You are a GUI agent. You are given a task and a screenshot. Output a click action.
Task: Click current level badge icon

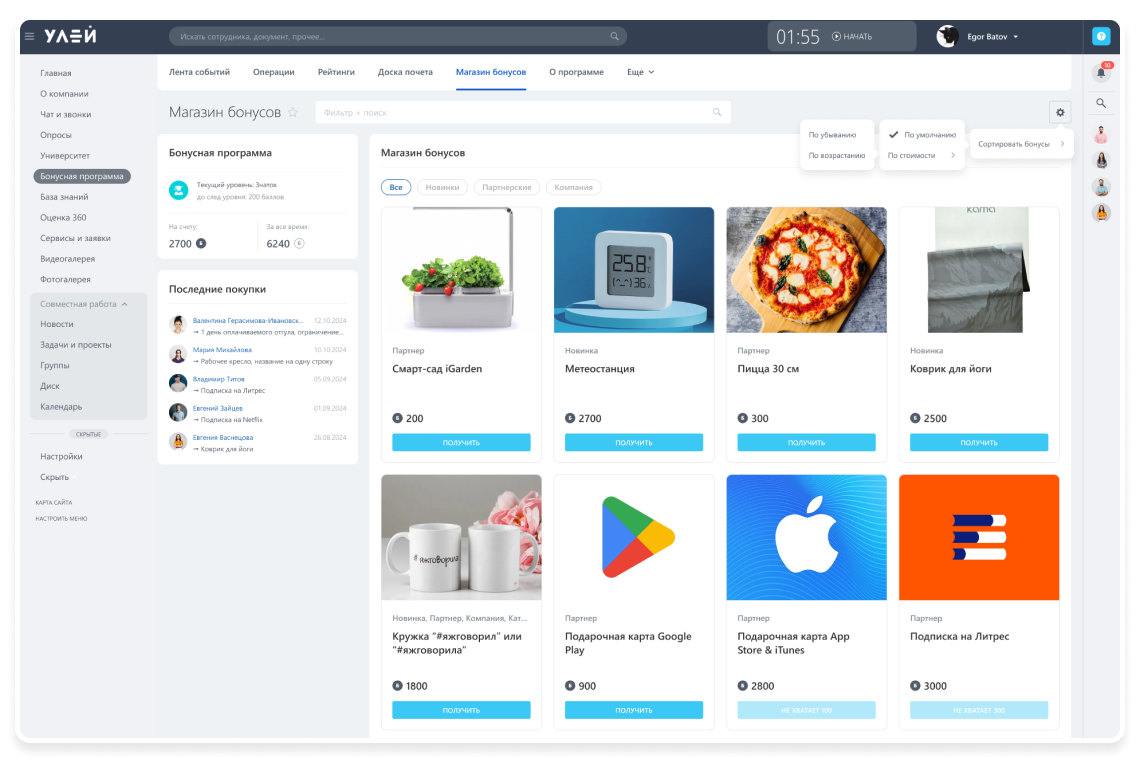[x=178, y=190]
